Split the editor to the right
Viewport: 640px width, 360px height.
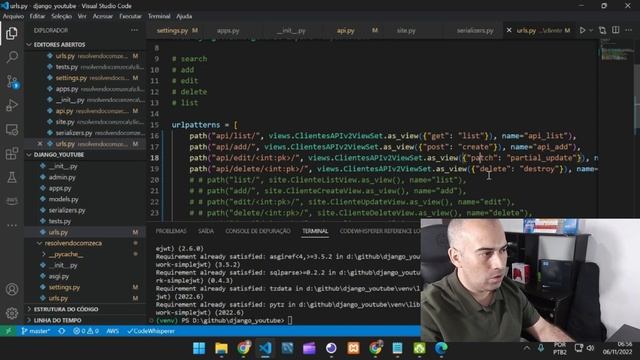point(616,30)
